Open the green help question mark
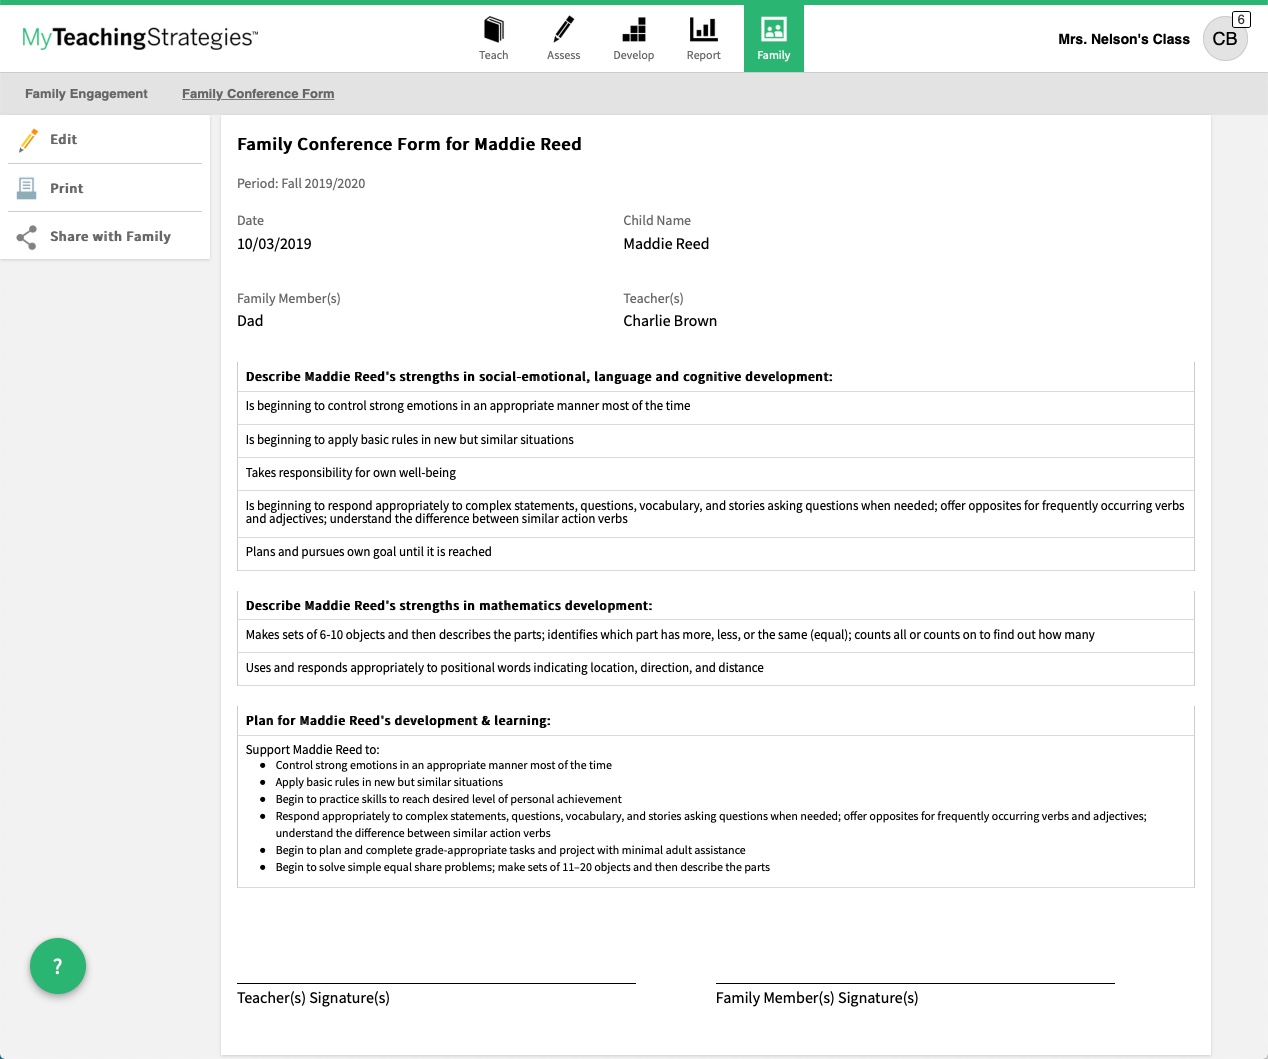Screen dimensions: 1268x1059 pyautogui.click(x=58, y=966)
